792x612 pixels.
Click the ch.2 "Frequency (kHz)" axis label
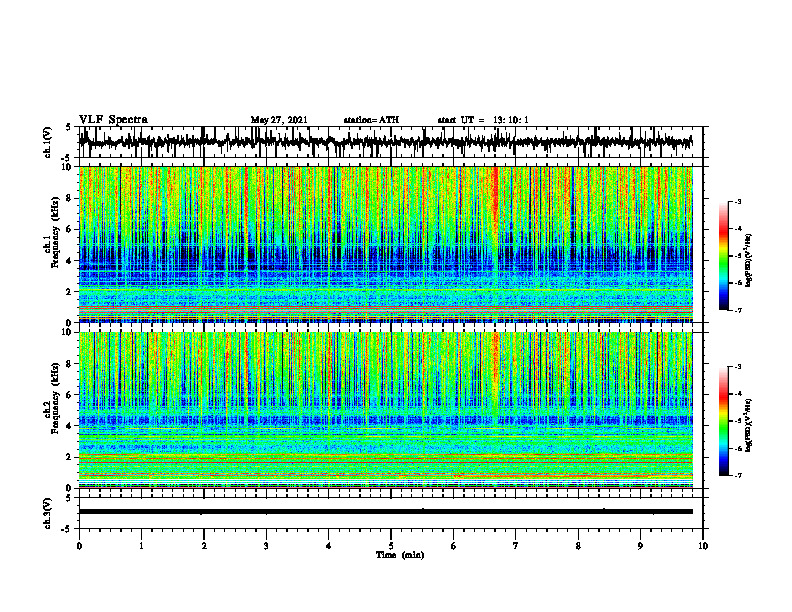click(55, 398)
